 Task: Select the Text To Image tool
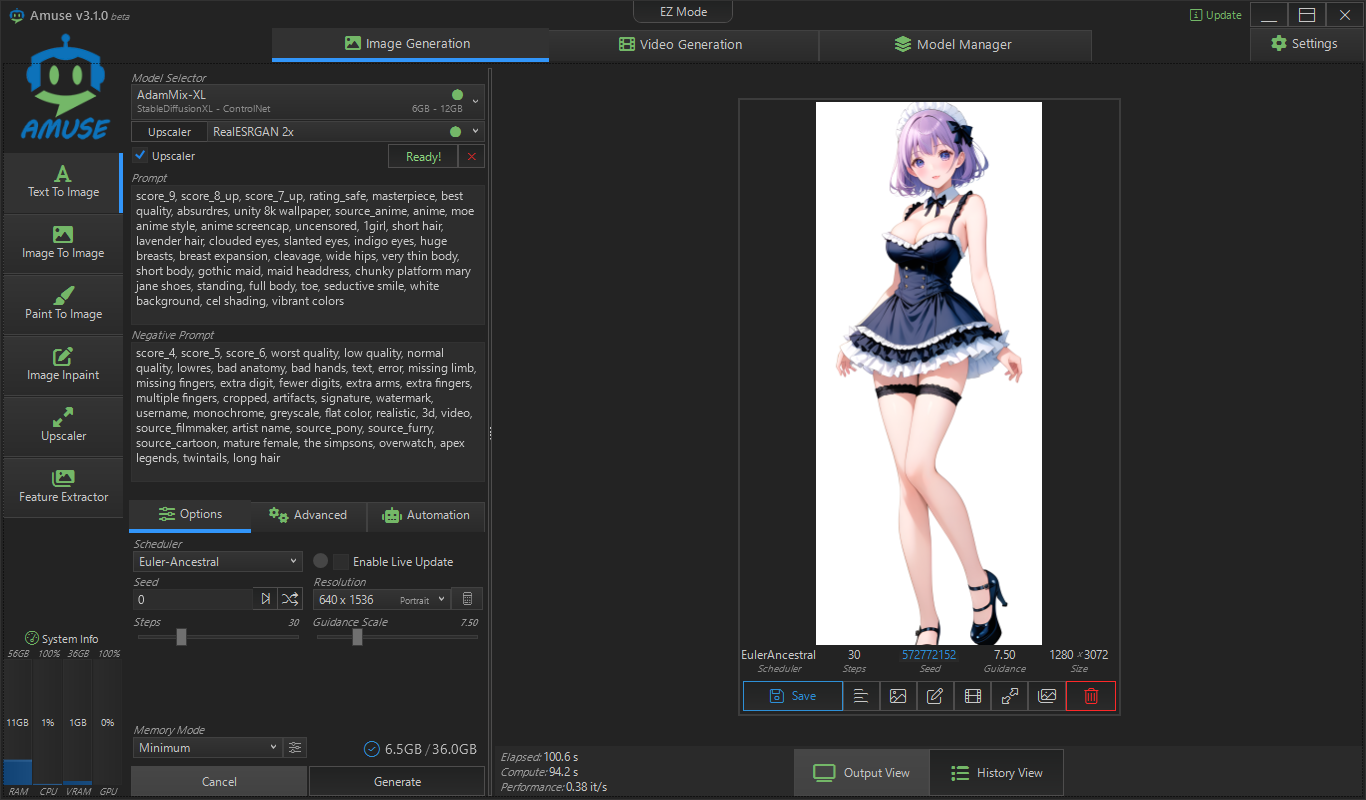click(63, 183)
